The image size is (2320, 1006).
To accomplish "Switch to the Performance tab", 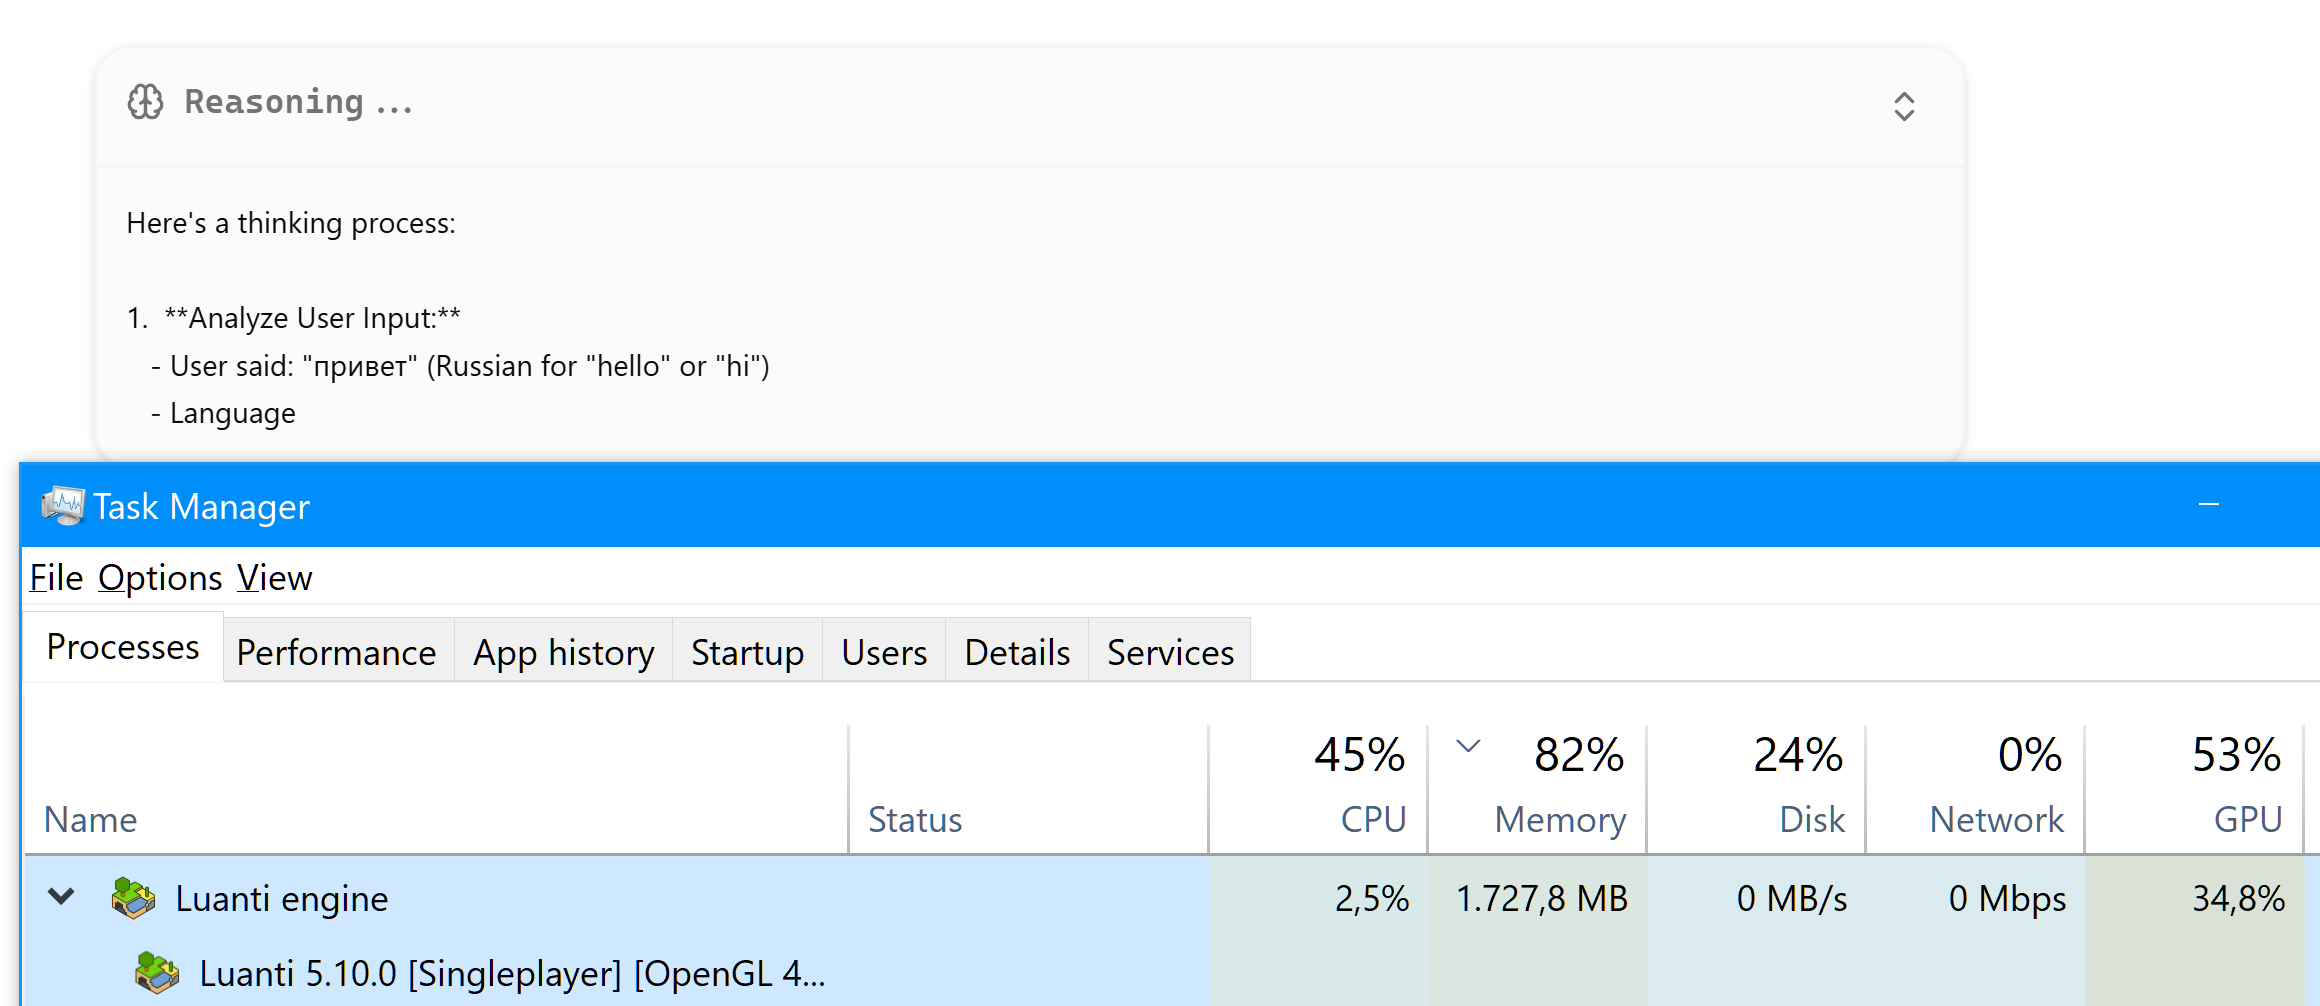I will (337, 652).
